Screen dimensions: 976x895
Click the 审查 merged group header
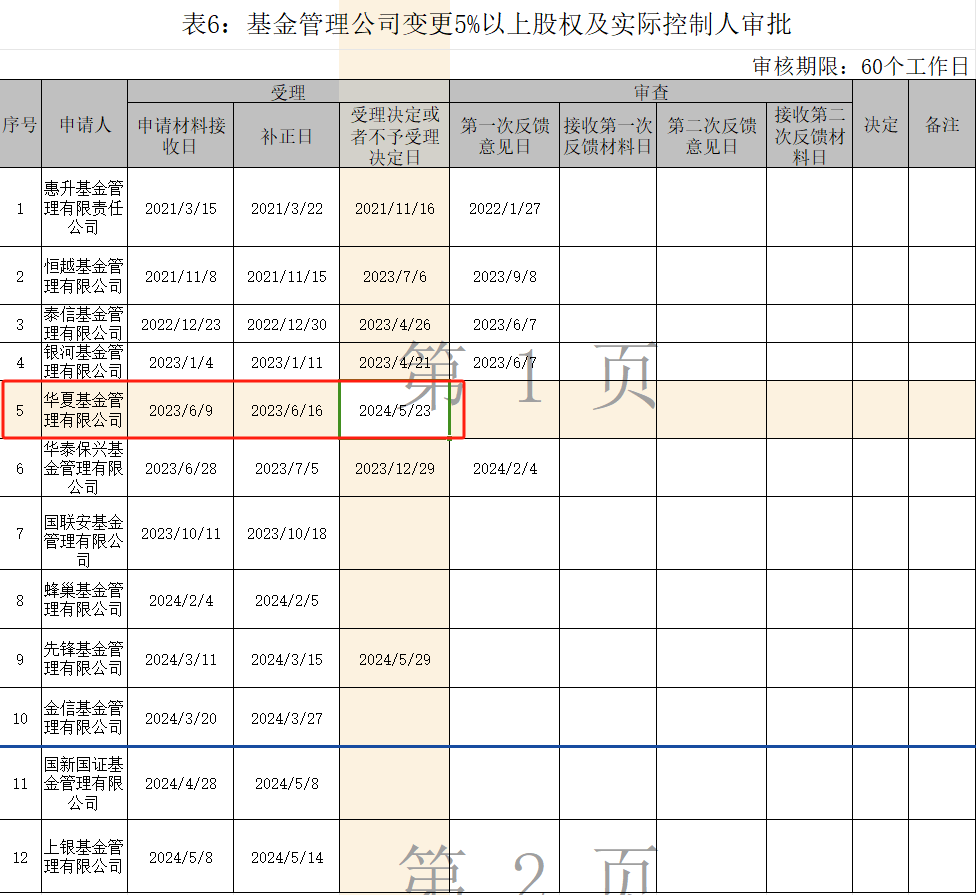[x=650, y=92]
